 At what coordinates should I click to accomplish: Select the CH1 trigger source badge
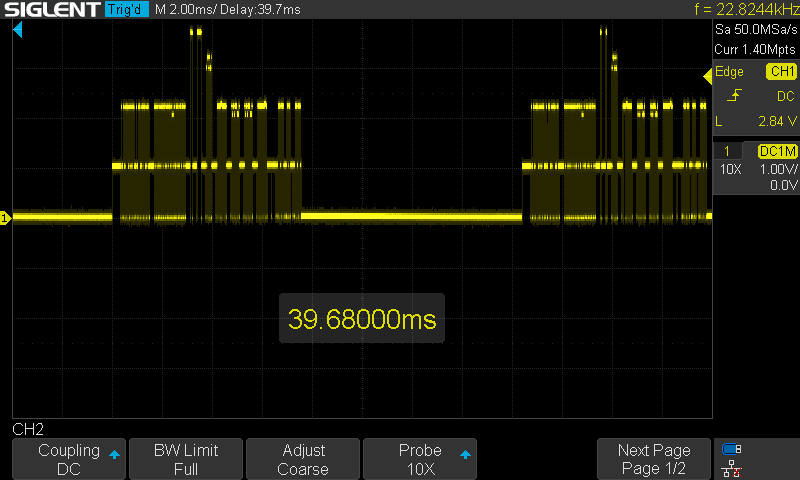tap(782, 71)
